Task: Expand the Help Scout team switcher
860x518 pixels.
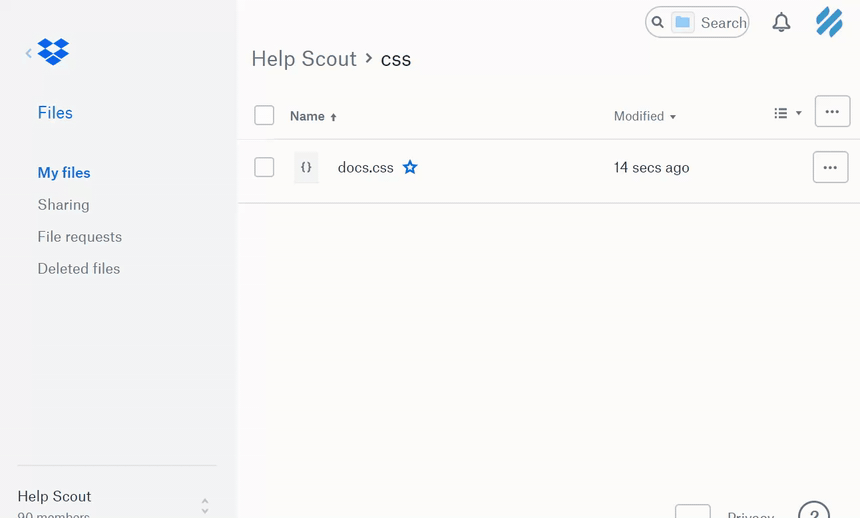Action: click(x=204, y=505)
